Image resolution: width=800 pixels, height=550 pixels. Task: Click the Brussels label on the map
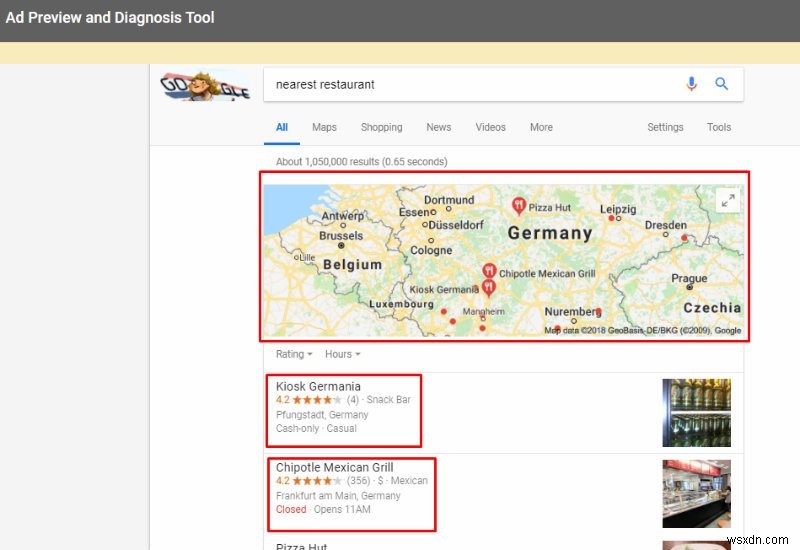click(341, 236)
